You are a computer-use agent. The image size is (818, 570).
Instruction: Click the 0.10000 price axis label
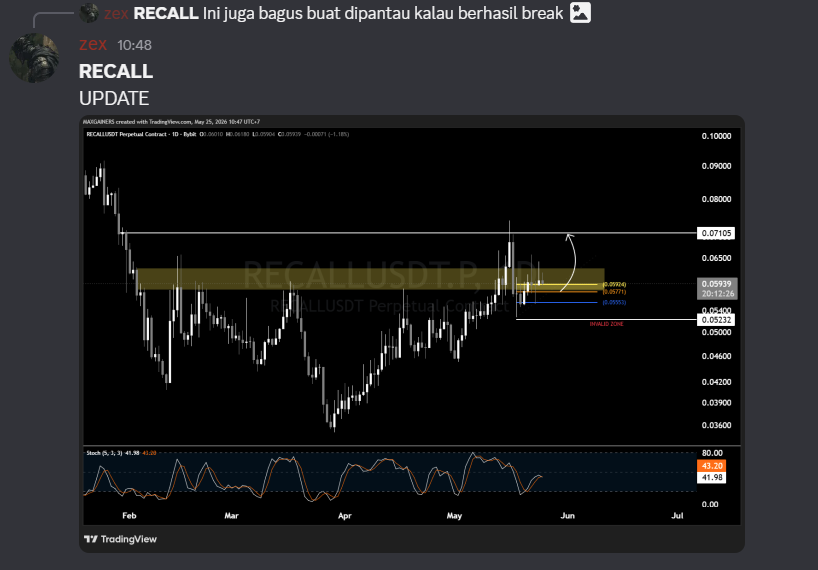pyautogui.click(x=716, y=136)
